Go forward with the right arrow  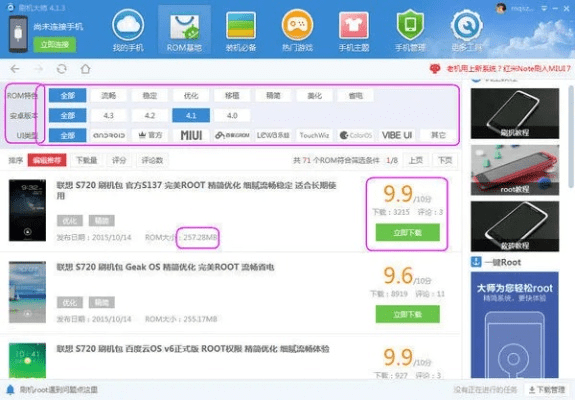point(38,69)
